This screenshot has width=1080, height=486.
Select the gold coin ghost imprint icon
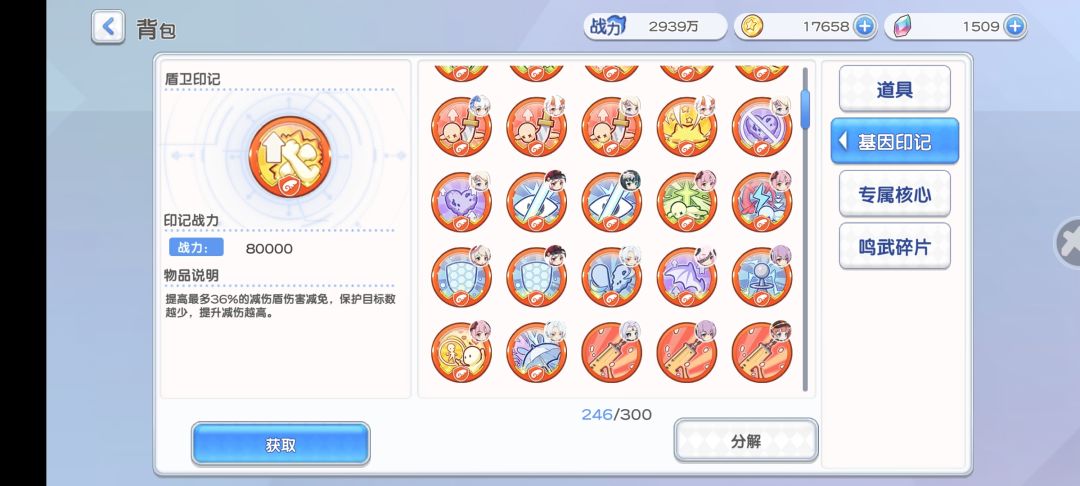tap(461, 352)
